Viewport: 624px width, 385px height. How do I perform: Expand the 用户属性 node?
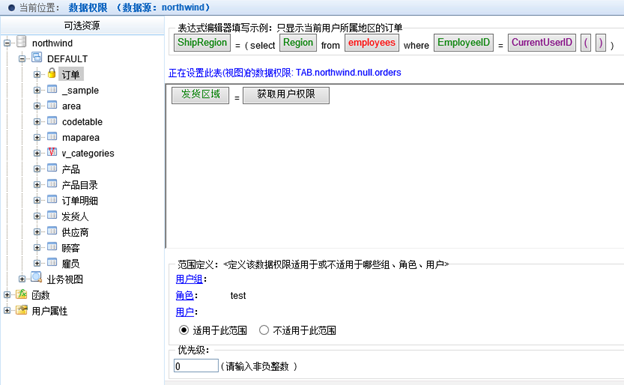pos(7,311)
